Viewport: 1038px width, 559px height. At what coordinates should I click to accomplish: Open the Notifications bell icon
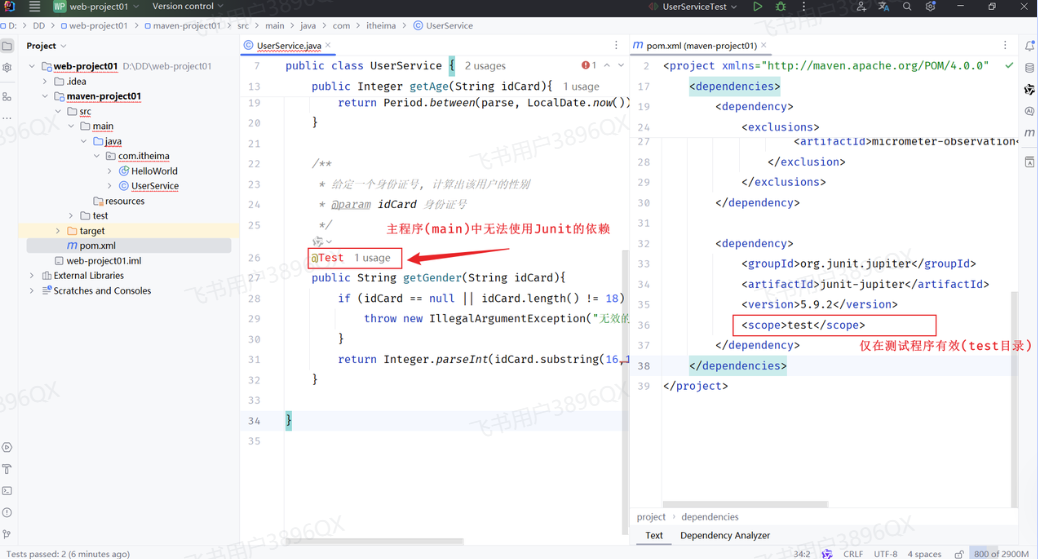point(1029,46)
